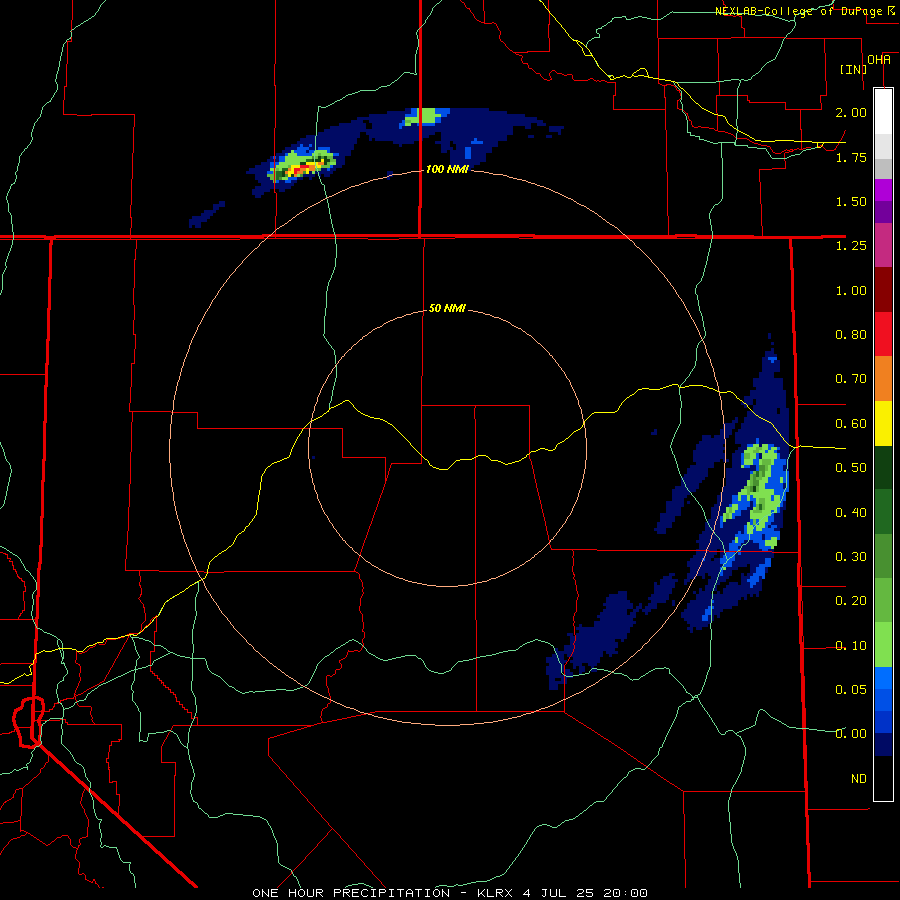The image size is (900, 900).
Task: Click the KLRX radar site identifier
Action: click(496, 893)
